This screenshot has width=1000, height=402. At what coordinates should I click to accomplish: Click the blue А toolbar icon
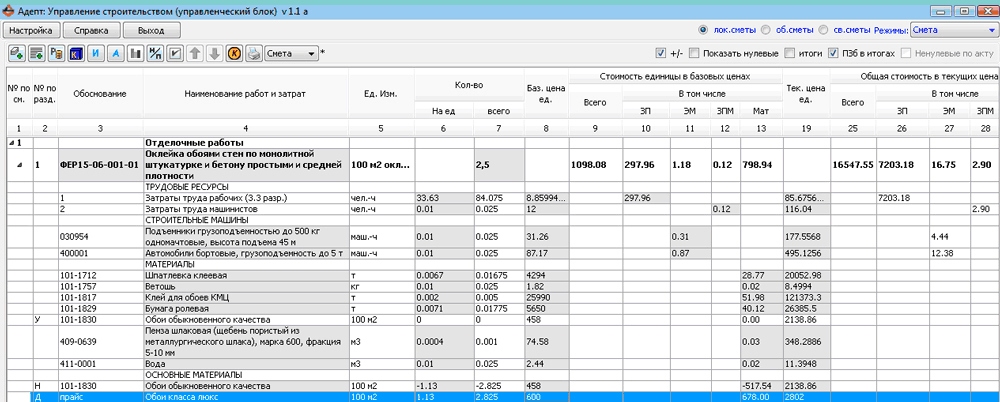115,53
